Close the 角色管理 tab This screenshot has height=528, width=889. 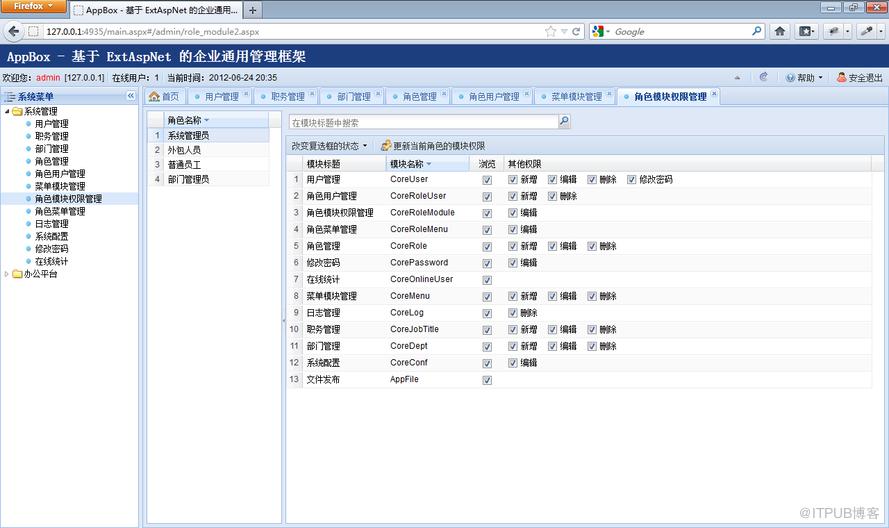coord(444,94)
